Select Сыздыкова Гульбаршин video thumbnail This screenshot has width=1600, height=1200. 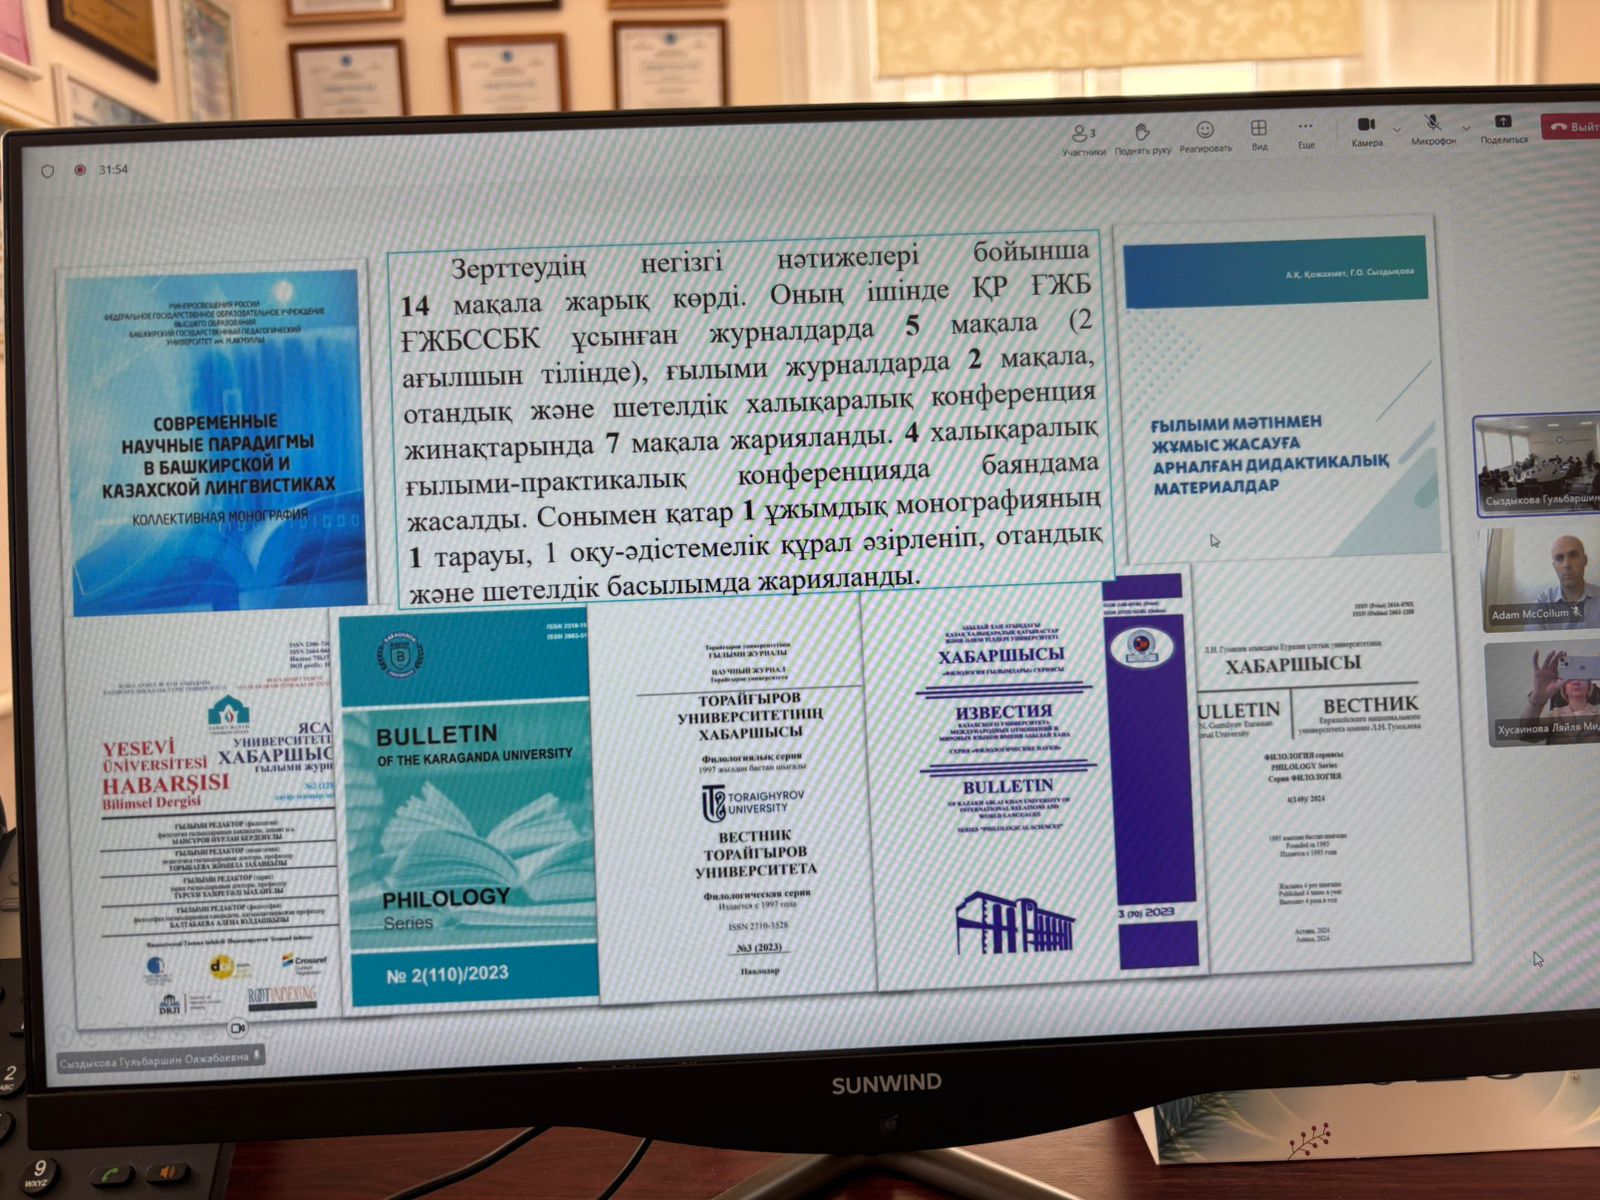[1536, 465]
